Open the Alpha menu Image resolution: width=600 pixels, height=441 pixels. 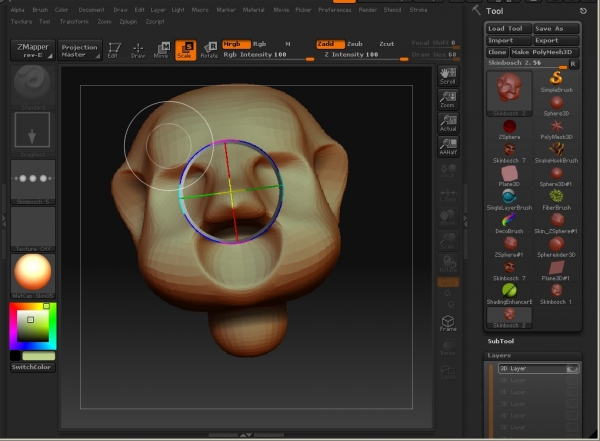click(x=18, y=10)
